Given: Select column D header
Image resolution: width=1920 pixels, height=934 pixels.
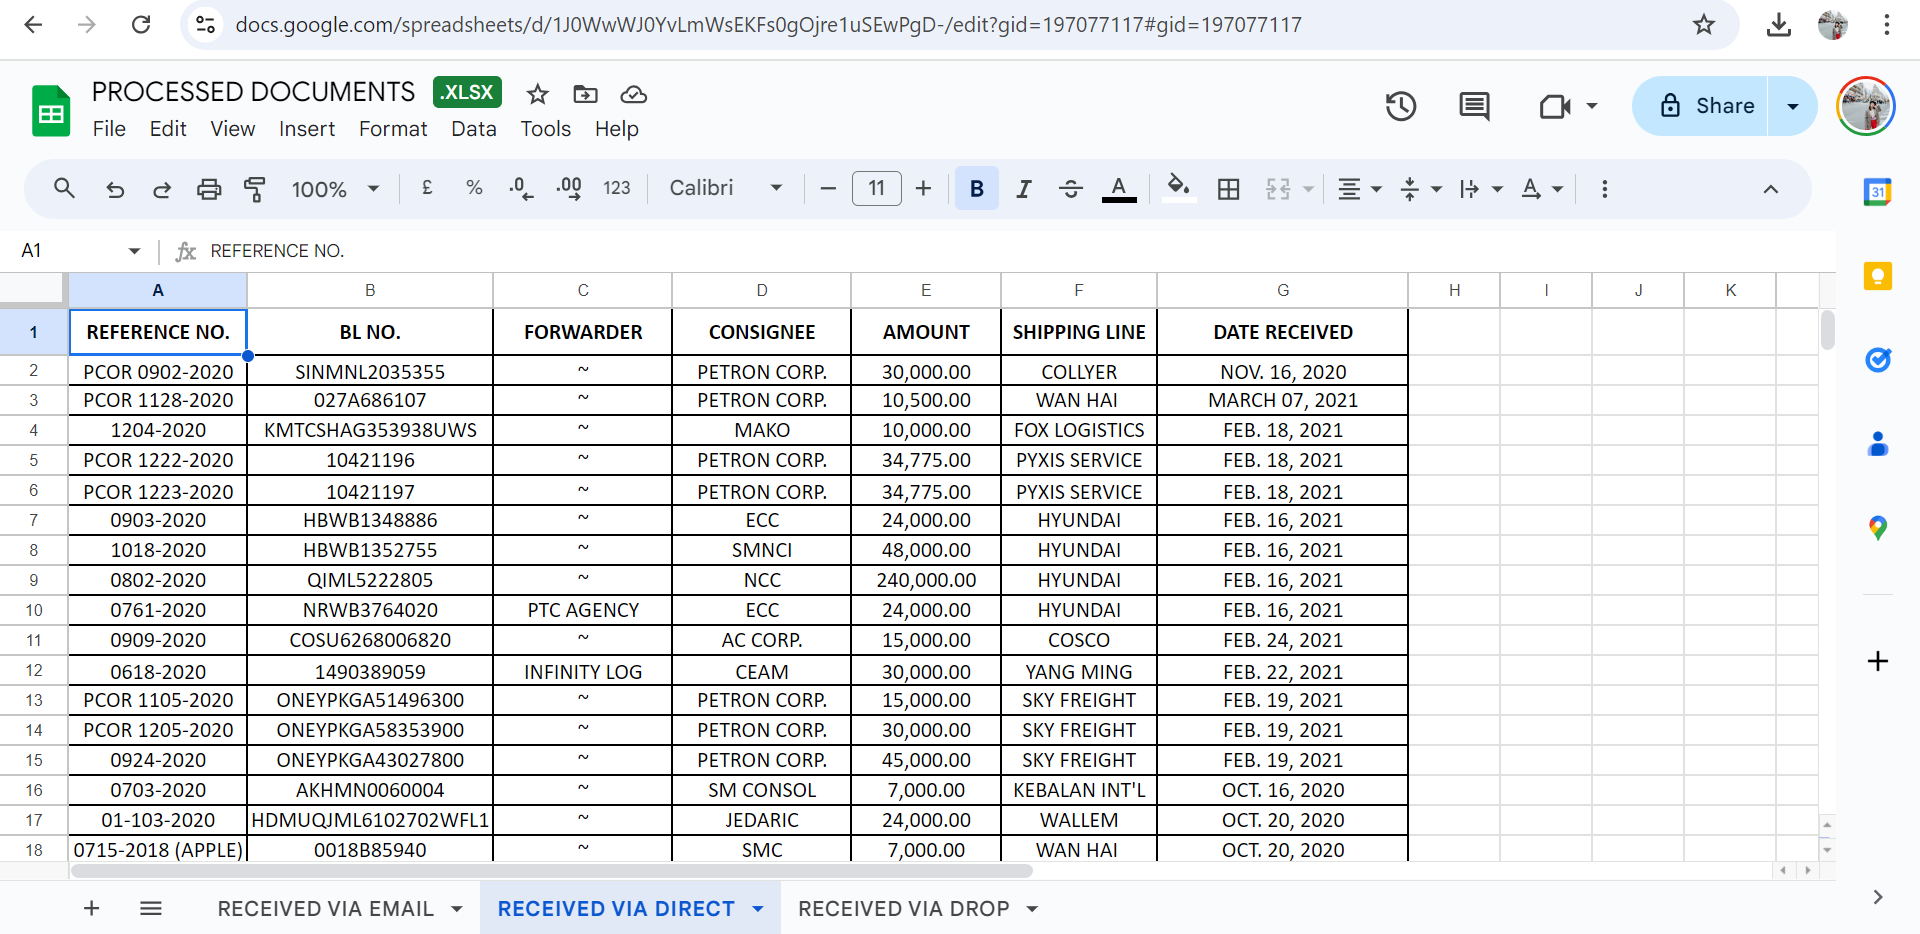Looking at the screenshot, I should [x=762, y=290].
